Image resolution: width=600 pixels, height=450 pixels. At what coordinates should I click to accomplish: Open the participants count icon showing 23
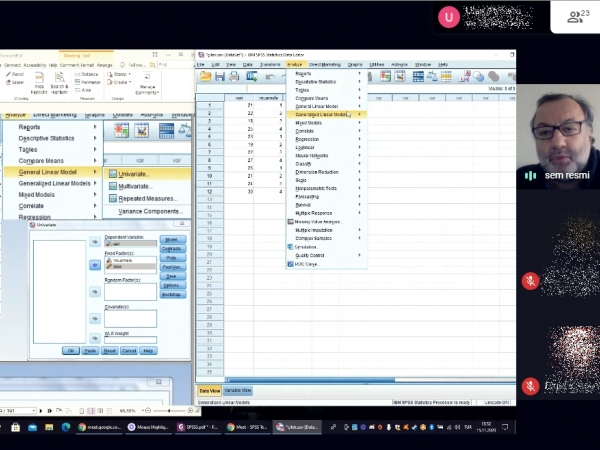[578, 16]
